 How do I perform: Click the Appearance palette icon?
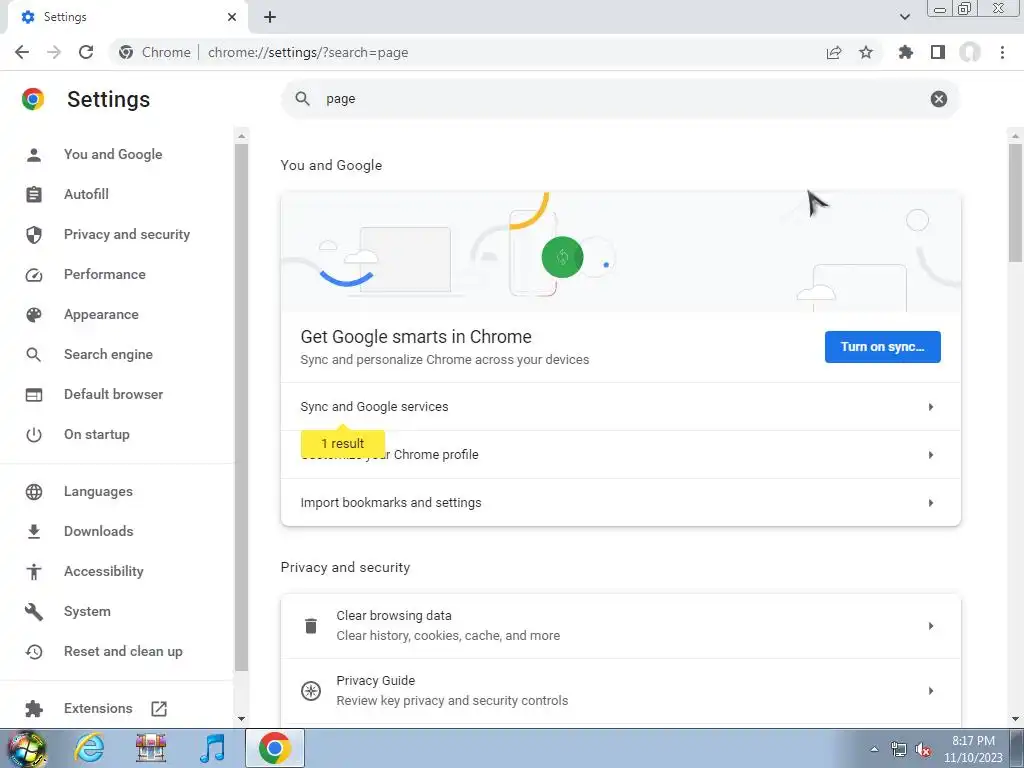34,315
